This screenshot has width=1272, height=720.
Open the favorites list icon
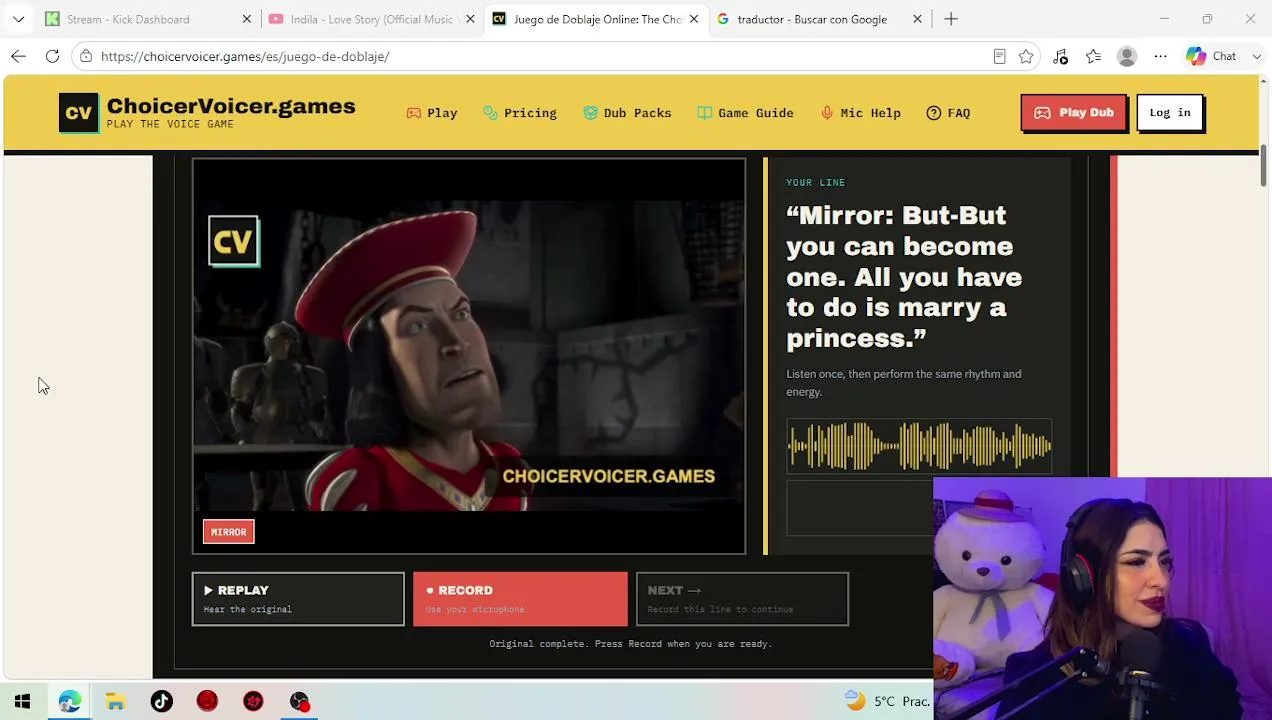(x=1093, y=56)
